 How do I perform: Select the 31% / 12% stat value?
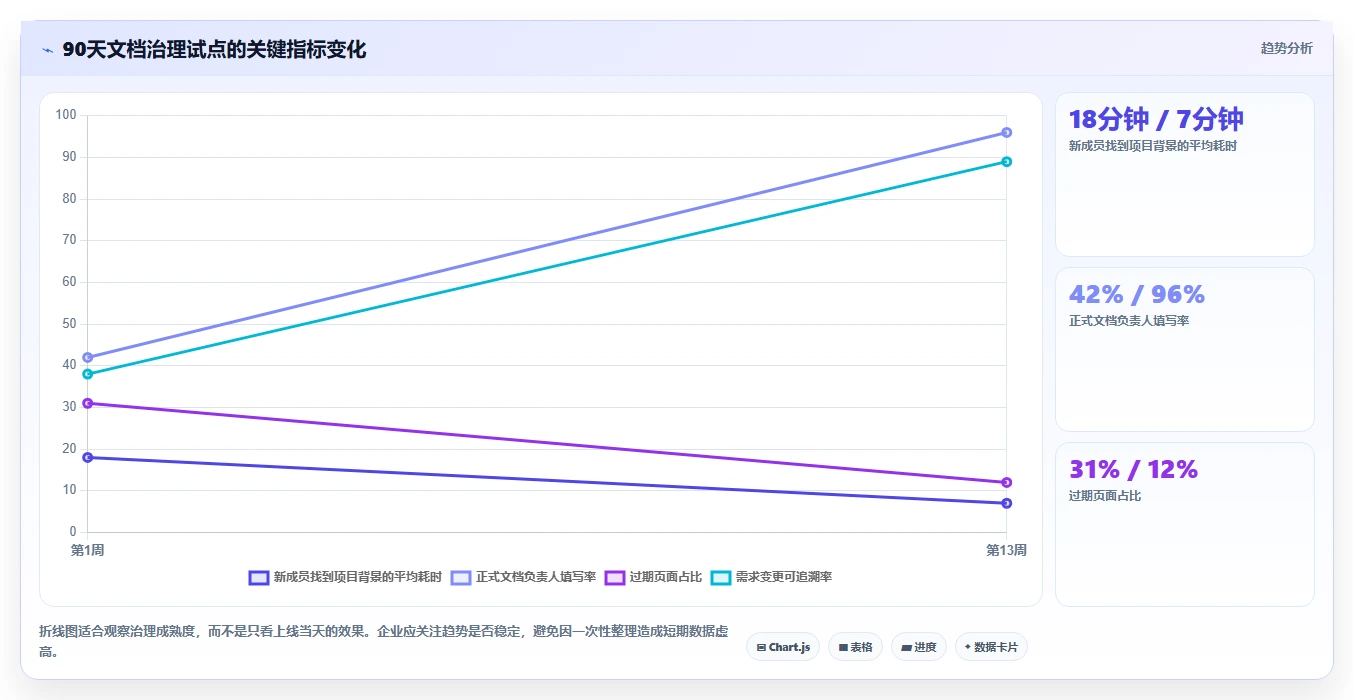point(1133,469)
